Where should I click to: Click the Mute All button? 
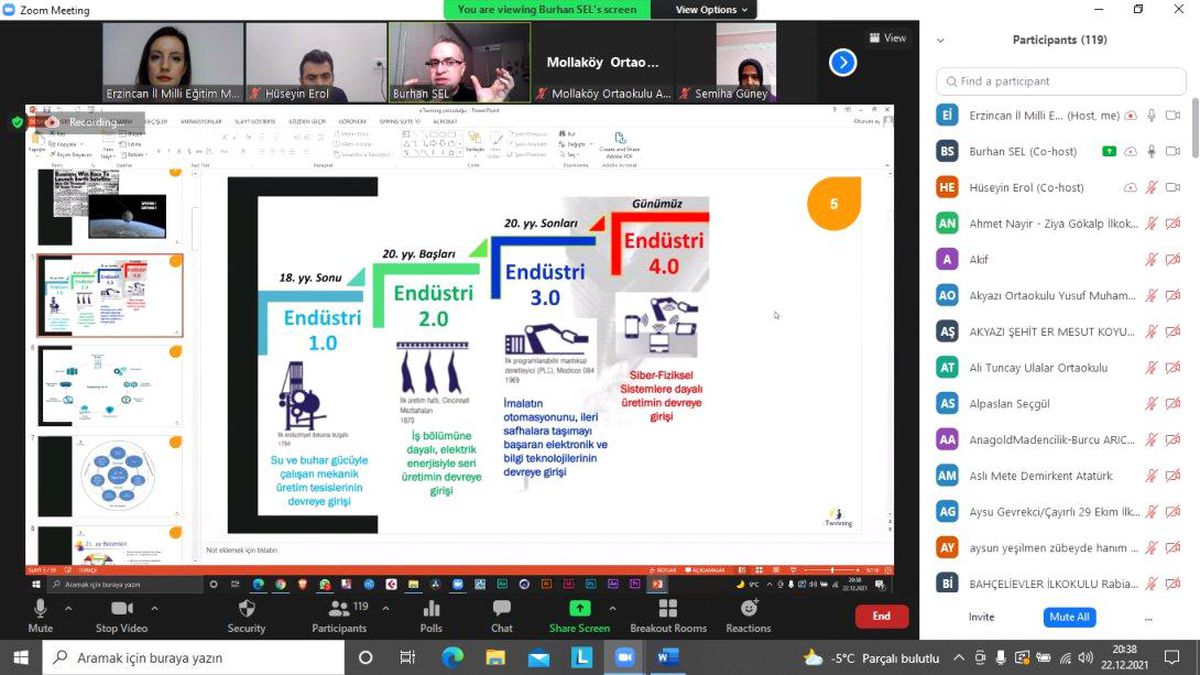pyautogui.click(x=1069, y=617)
